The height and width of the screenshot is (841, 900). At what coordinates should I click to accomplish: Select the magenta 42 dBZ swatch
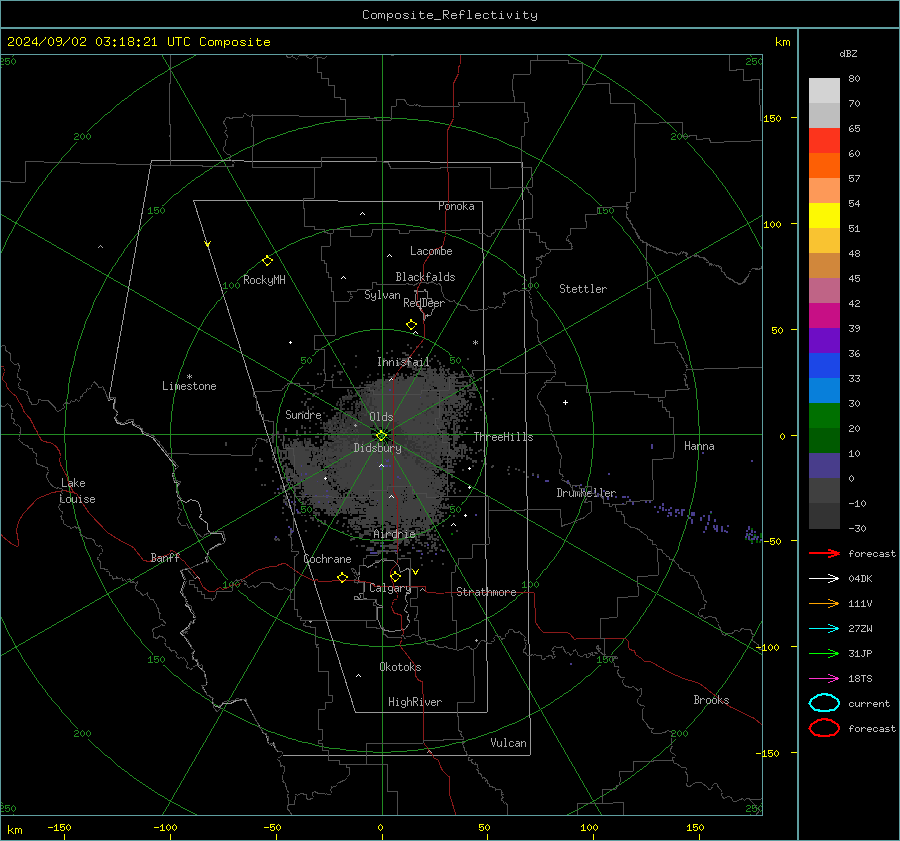click(824, 316)
